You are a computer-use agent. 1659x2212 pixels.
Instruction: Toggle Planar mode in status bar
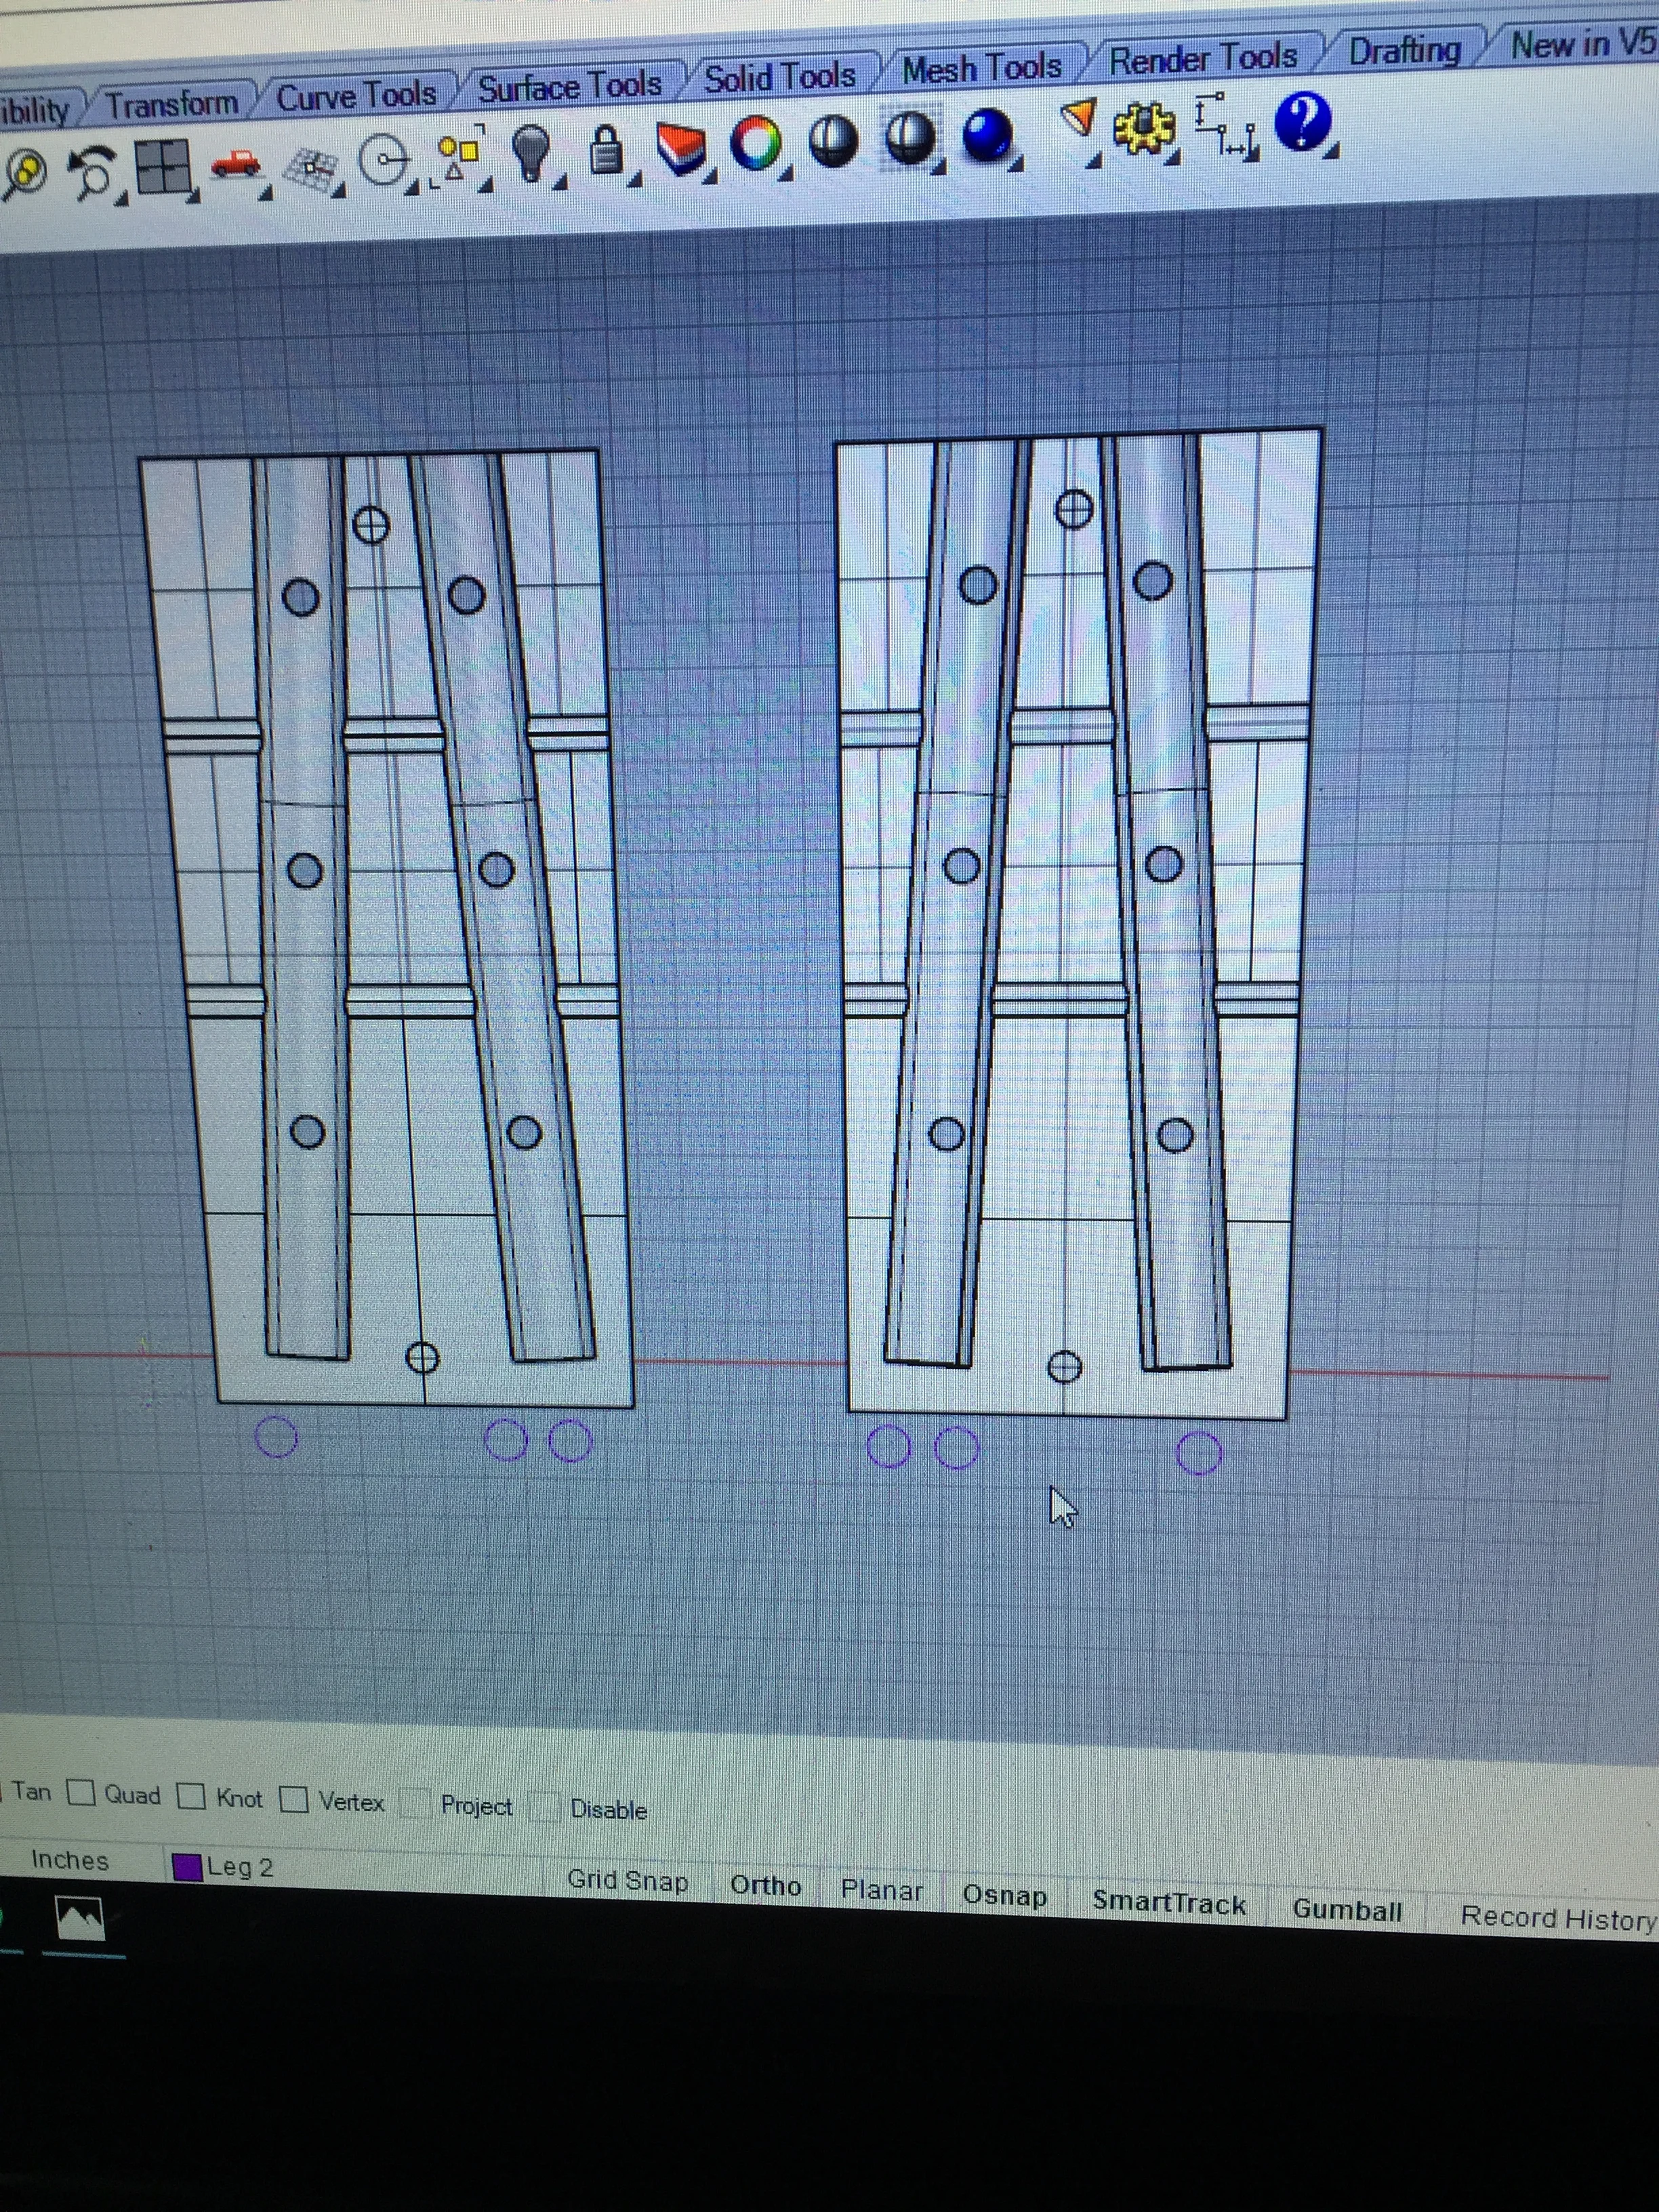pyautogui.click(x=881, y=1890)
